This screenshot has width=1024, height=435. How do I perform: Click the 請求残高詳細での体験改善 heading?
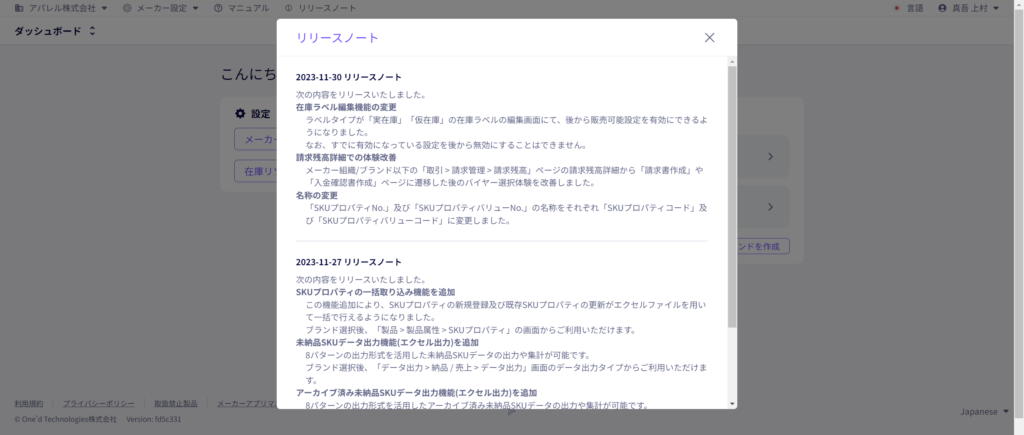pos(346,157)
